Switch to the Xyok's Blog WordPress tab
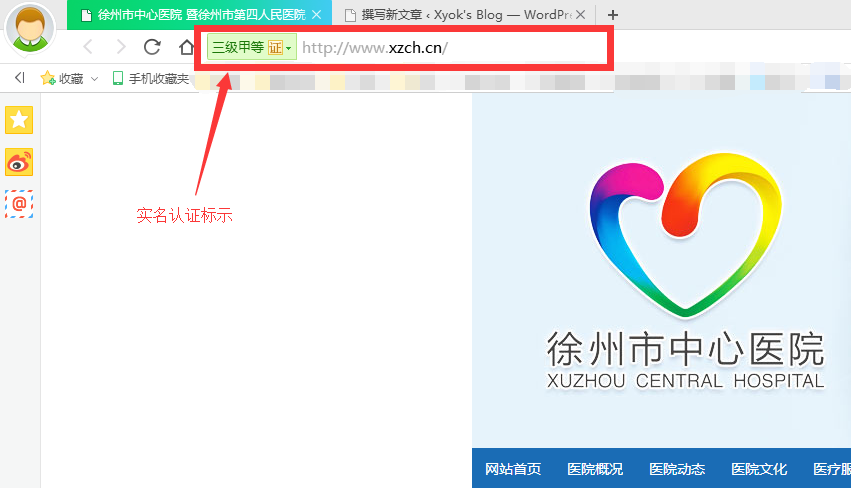851x488 pixels. pyautogui.click(x=467, y=15)
